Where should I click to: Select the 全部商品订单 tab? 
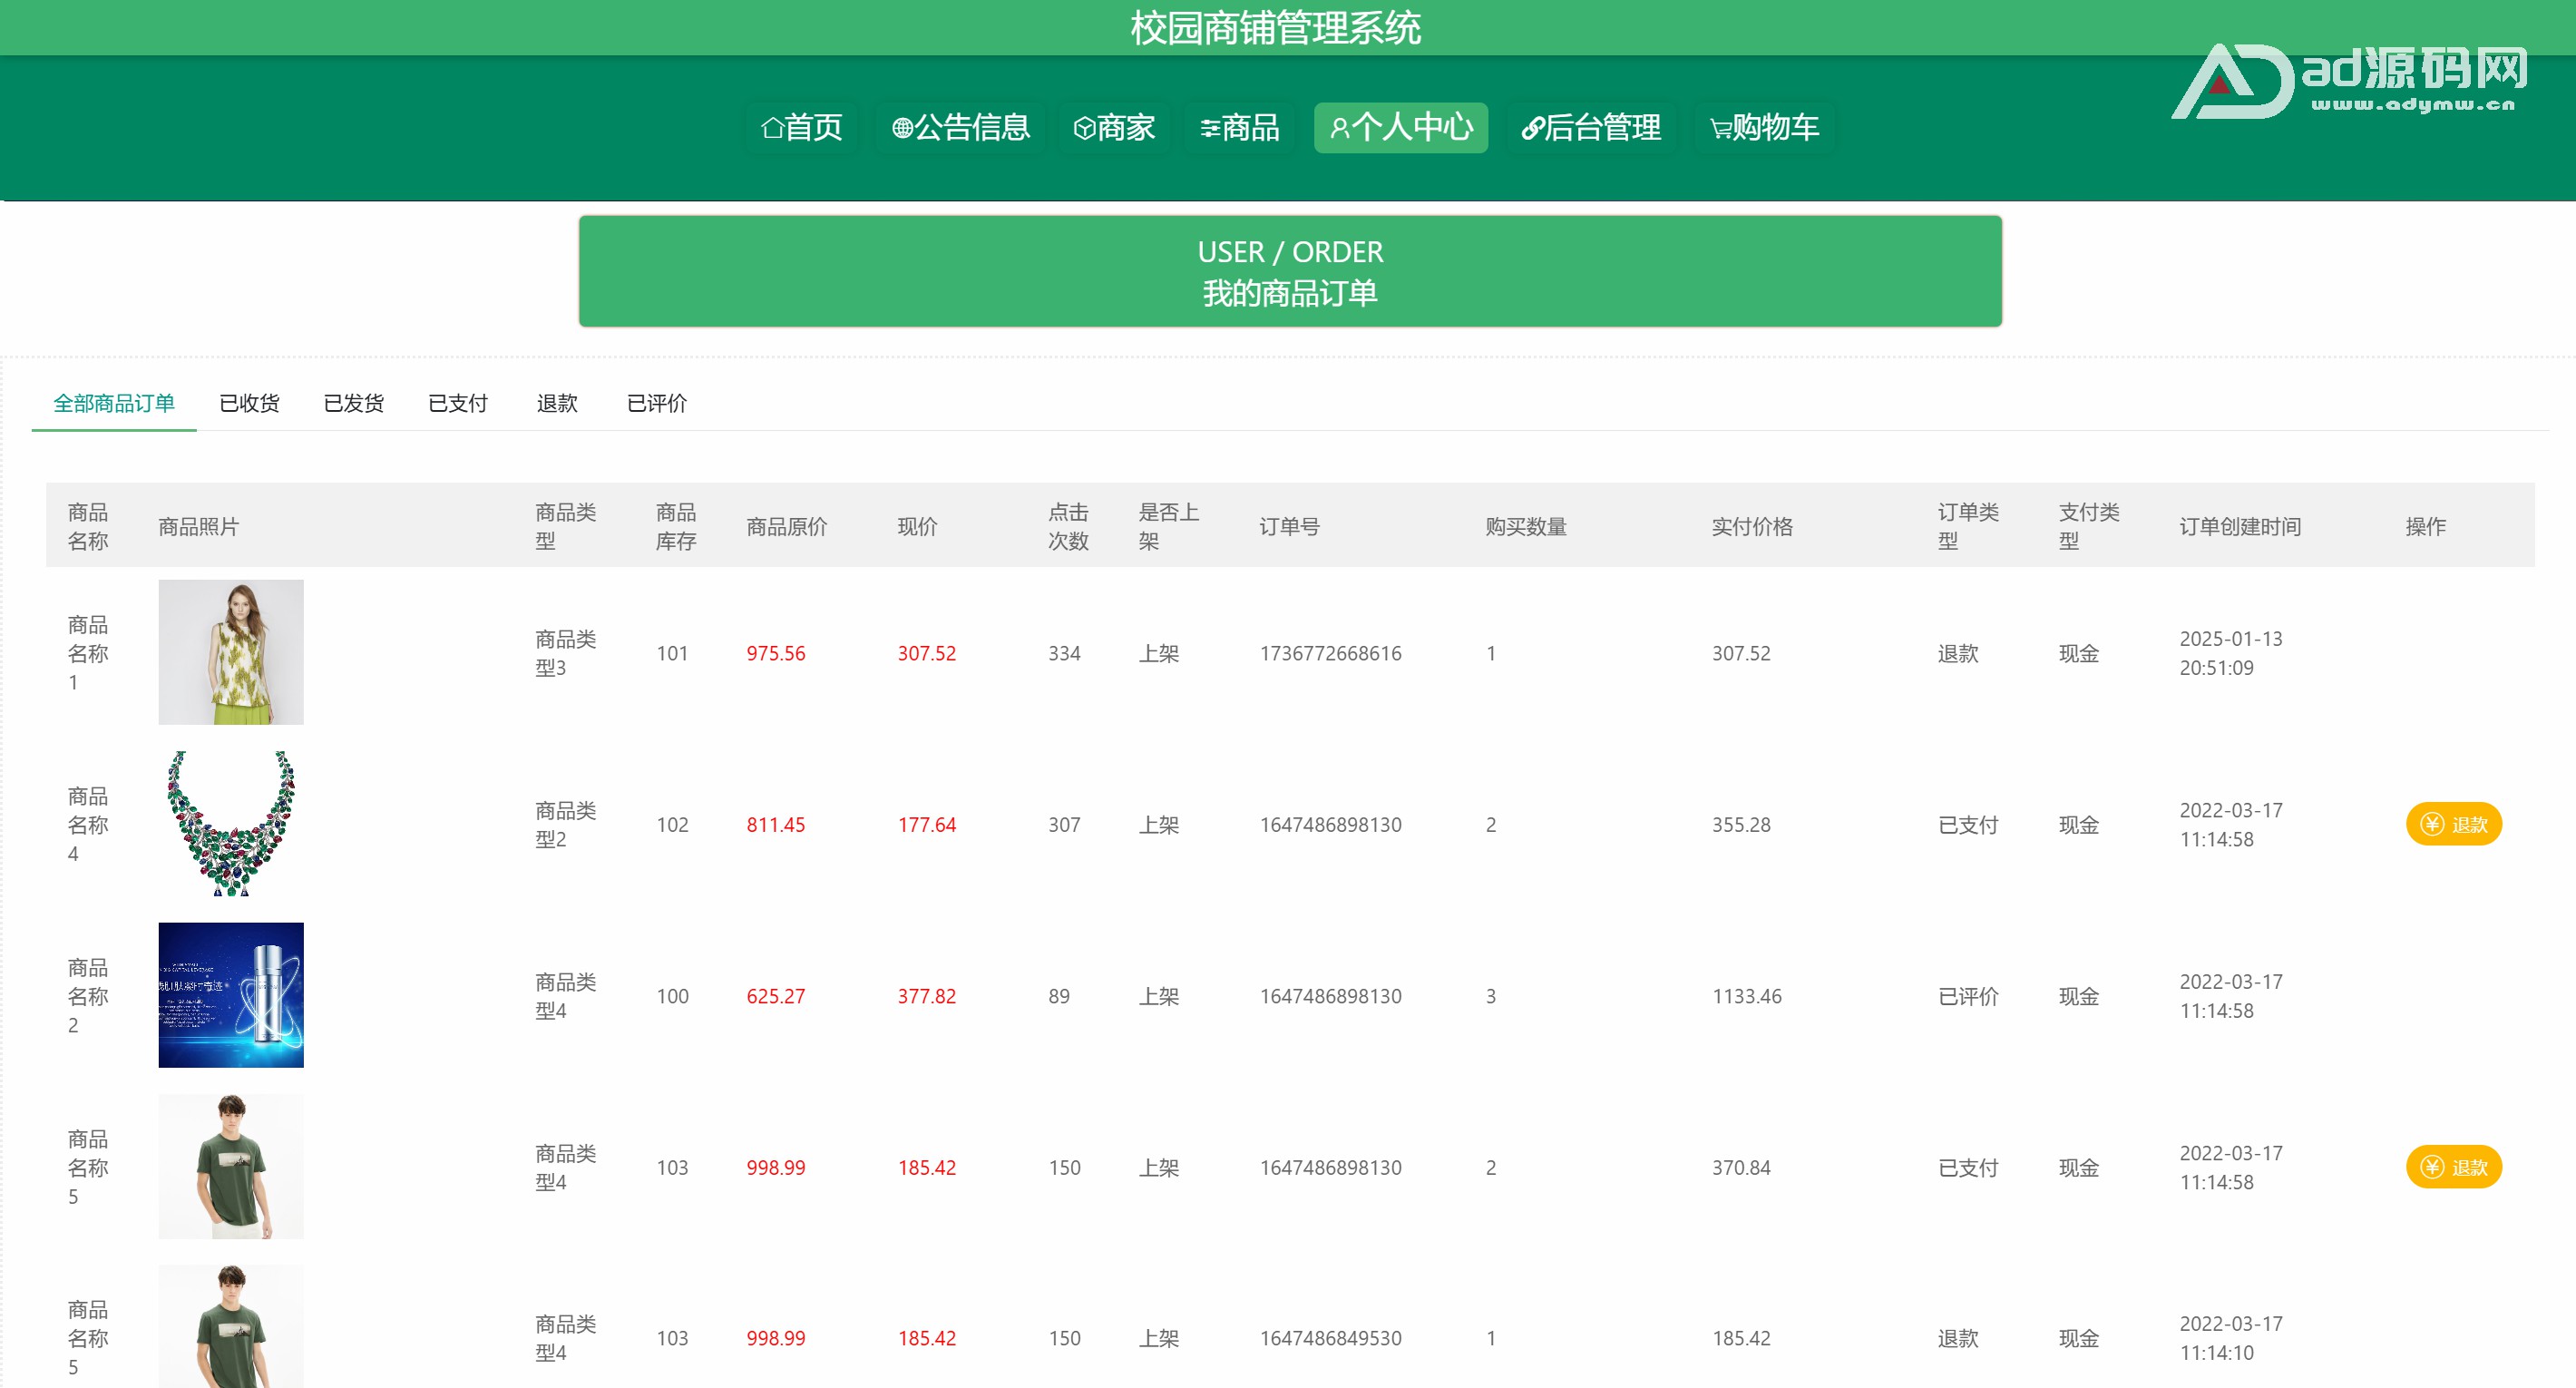coord(114,403)
